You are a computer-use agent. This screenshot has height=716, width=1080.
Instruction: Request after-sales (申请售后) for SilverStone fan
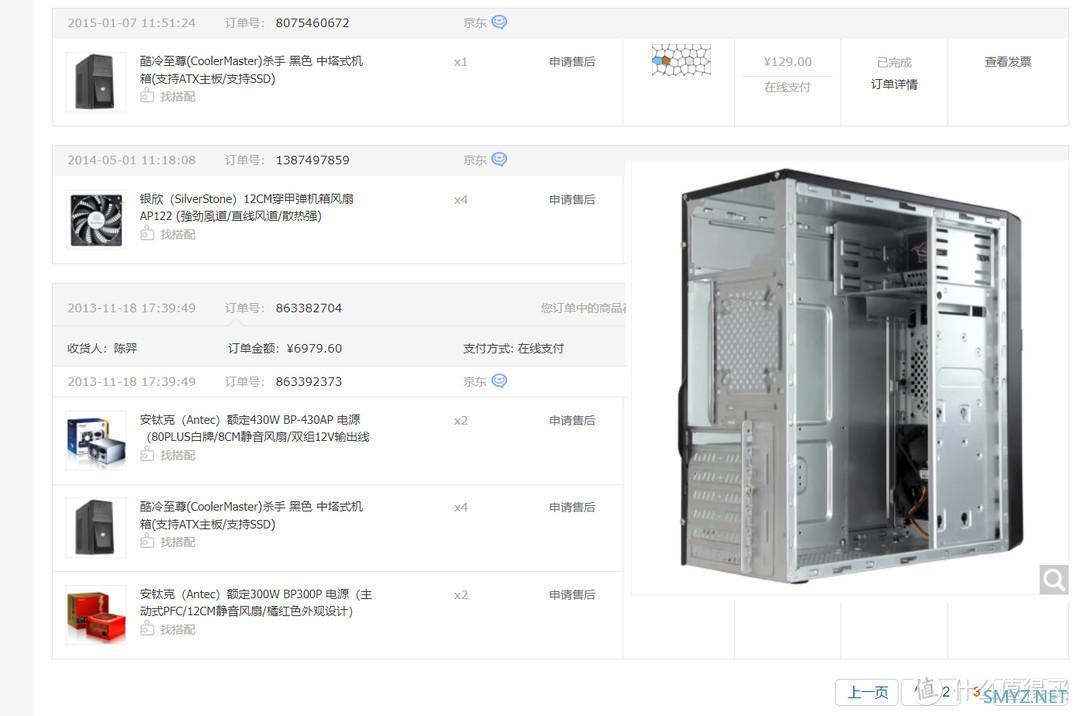[x=572, y=200]
